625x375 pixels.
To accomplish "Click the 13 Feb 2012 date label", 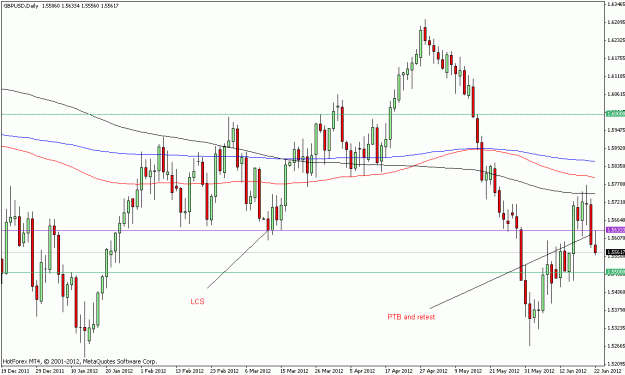I will (189, 371).
